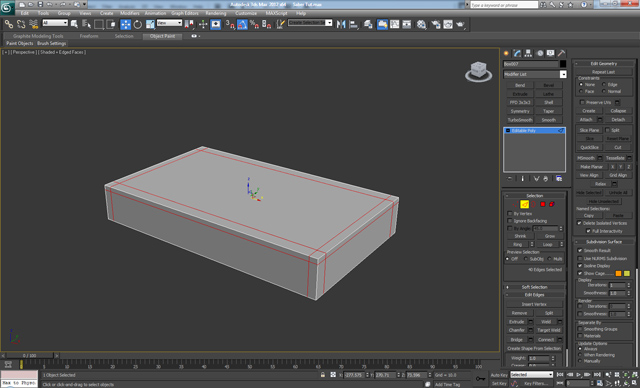Screen dimensions: 640x388
Task: Select Edge sub-object level icon
Action: tap(524, 204)
